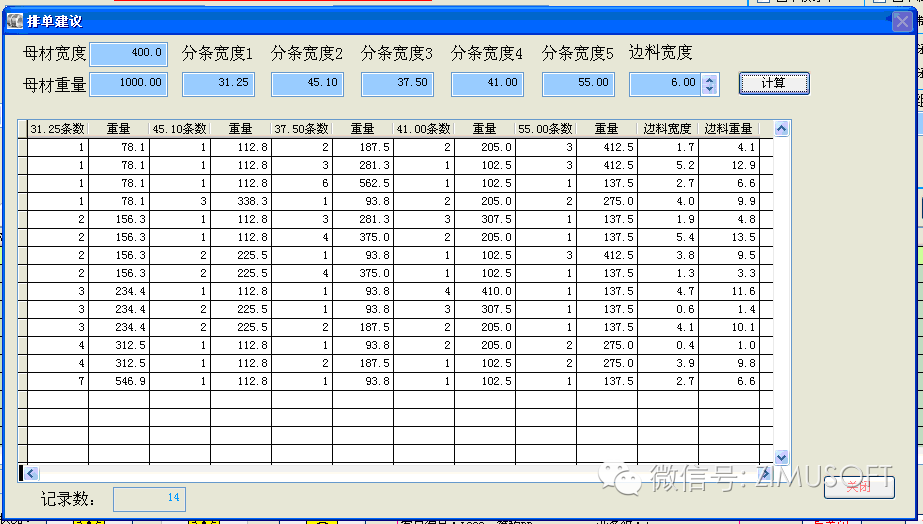Screen dimensions: 923x524
Task: Click the 31.25条数 column header
Action: click(x=58, y=129)
